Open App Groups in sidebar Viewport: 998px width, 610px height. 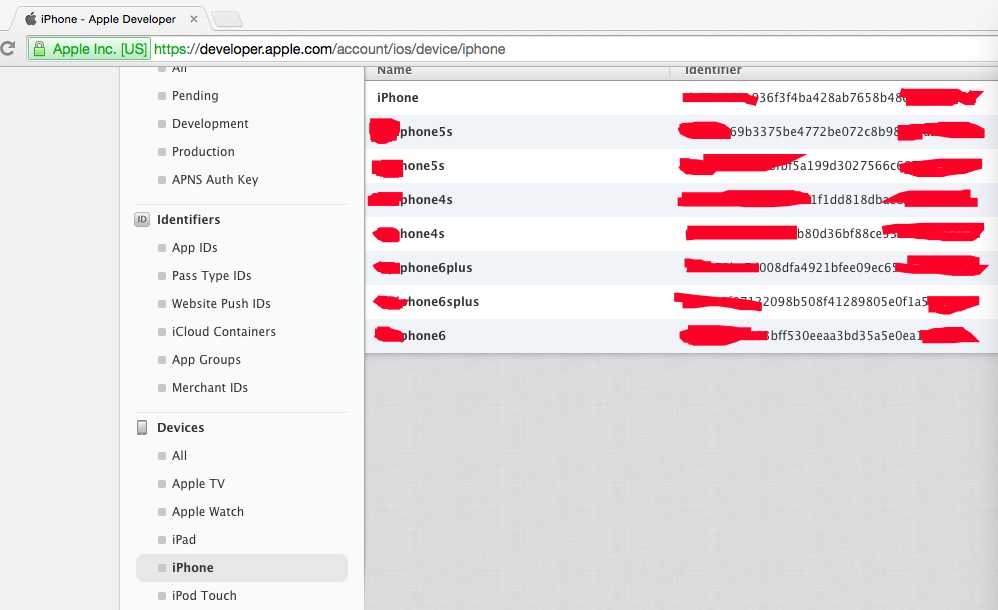(x=206, y=360)
